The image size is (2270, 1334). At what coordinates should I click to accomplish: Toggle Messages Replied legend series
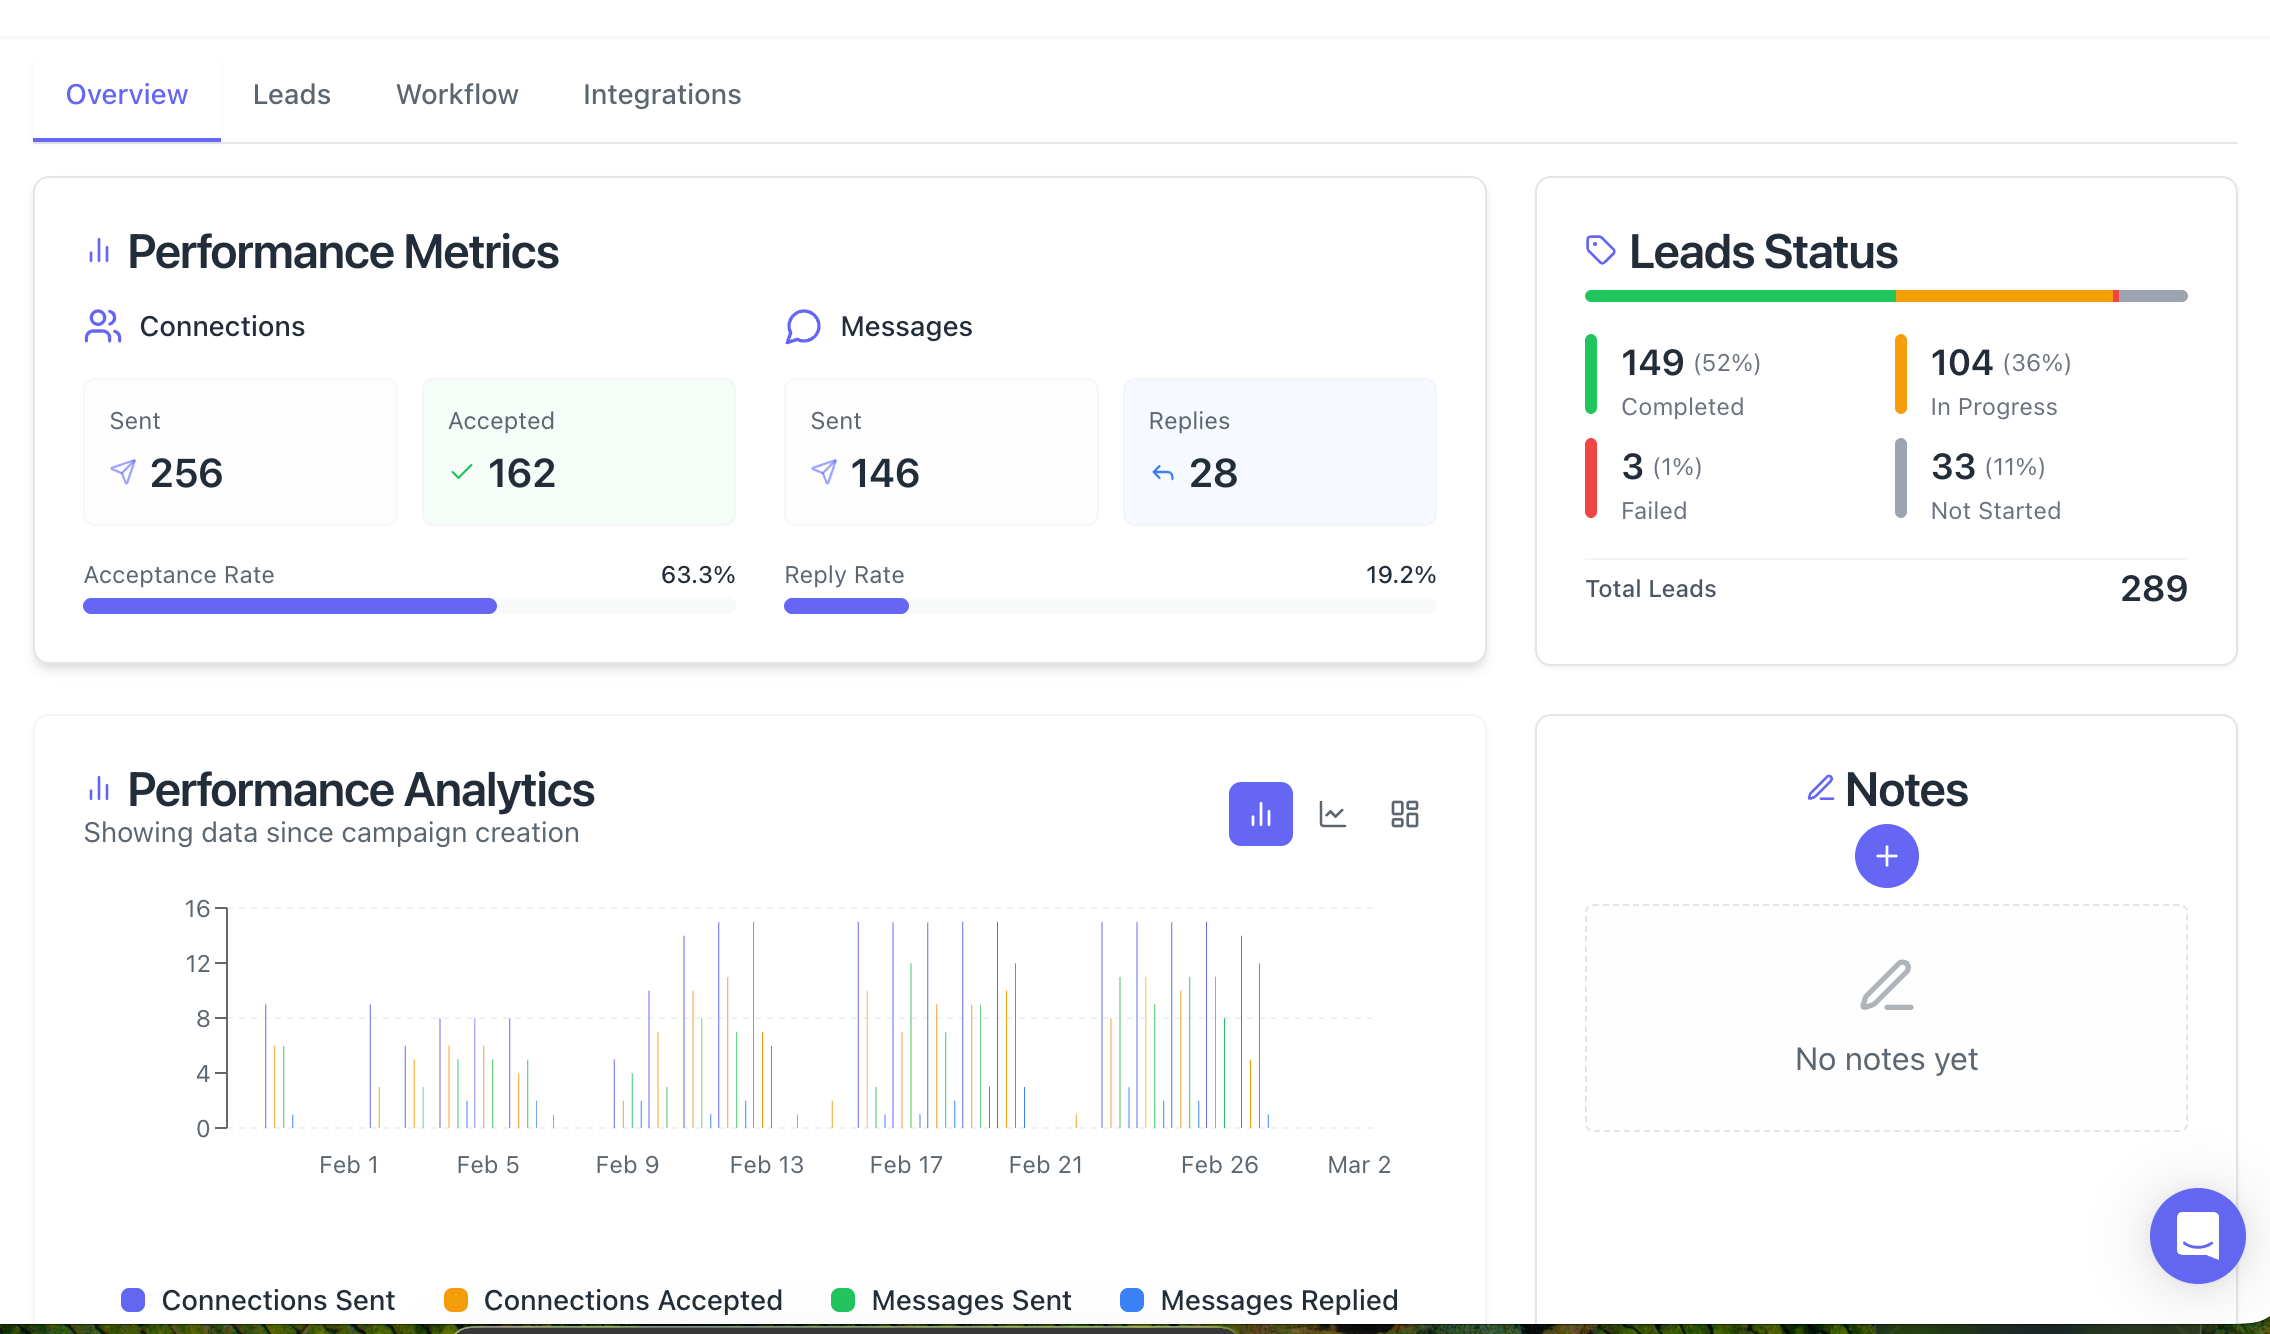pyautogui.click(x=1259, y=1300)
